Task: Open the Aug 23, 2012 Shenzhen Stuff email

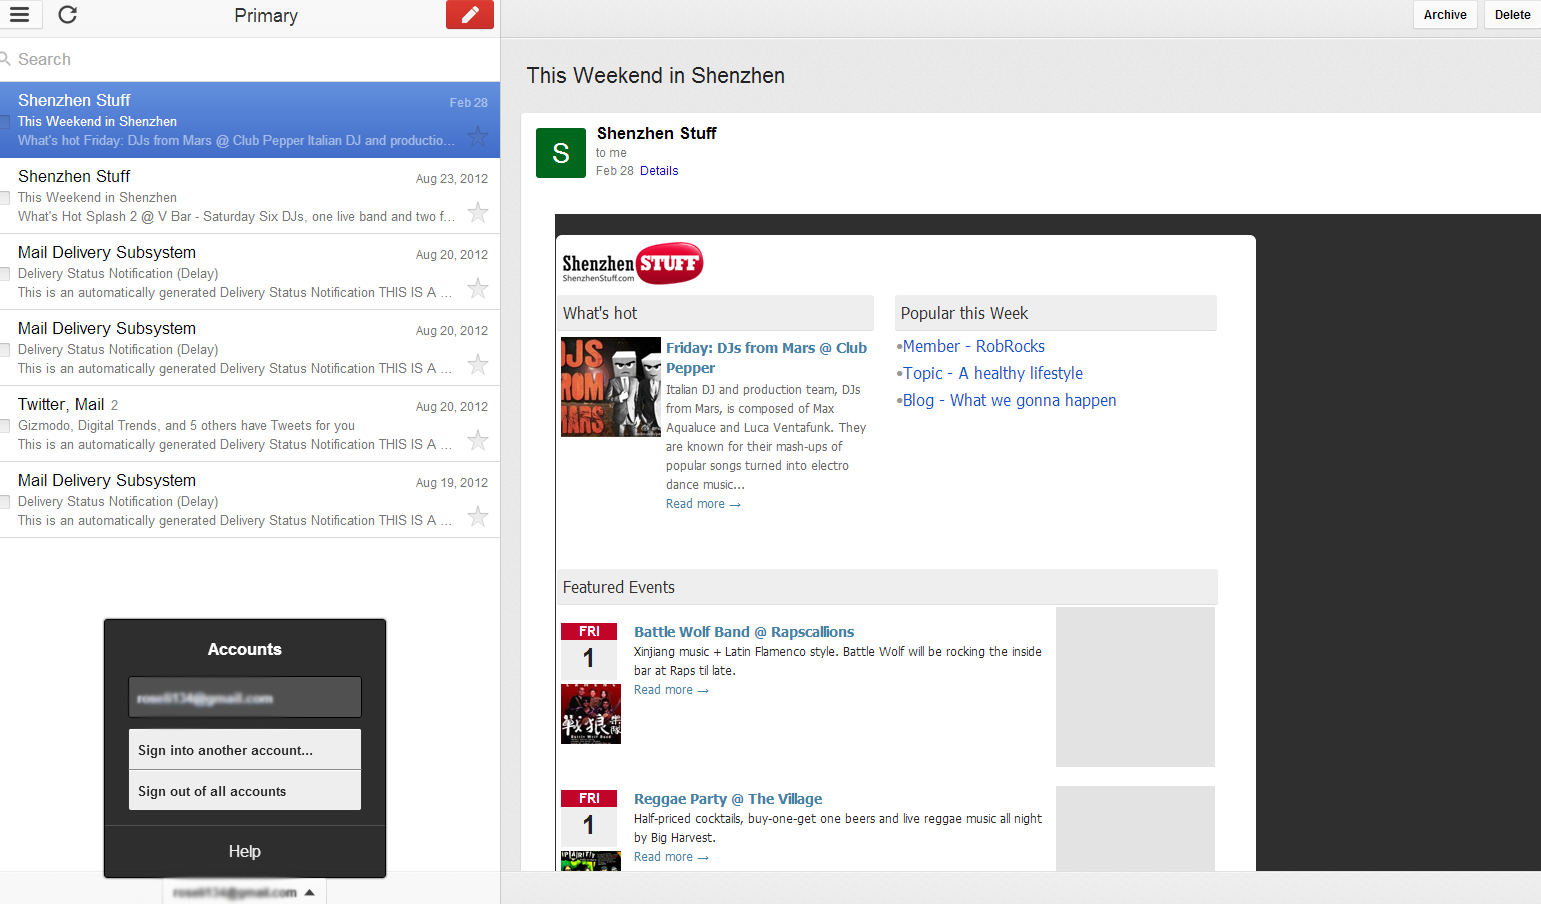Action: tap(250, 196)
